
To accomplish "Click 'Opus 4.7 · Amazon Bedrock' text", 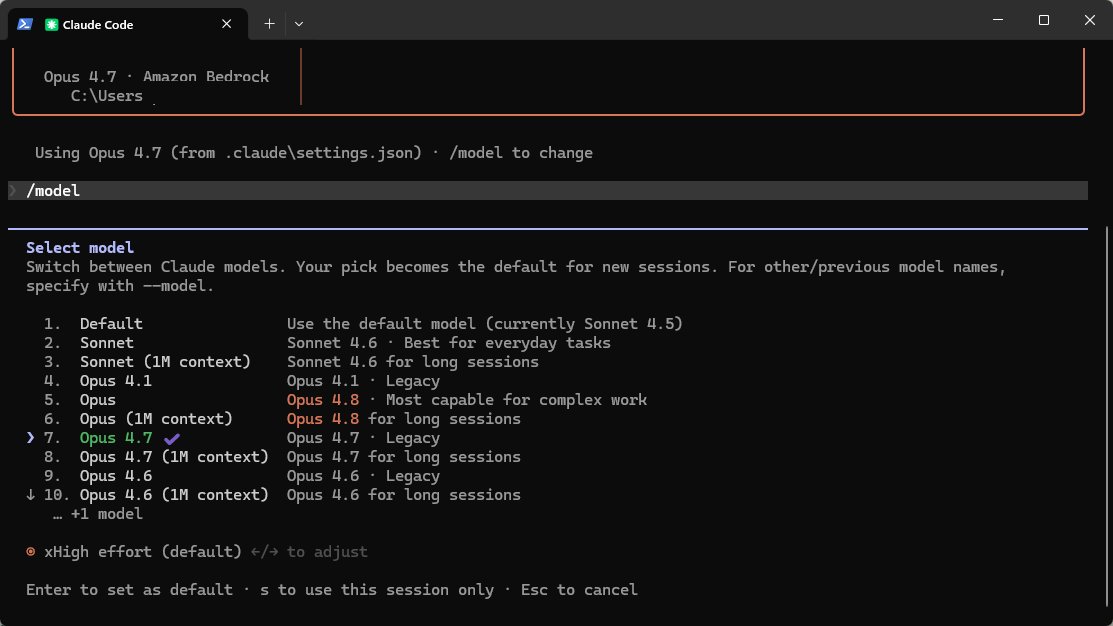I will click(156, 77).
